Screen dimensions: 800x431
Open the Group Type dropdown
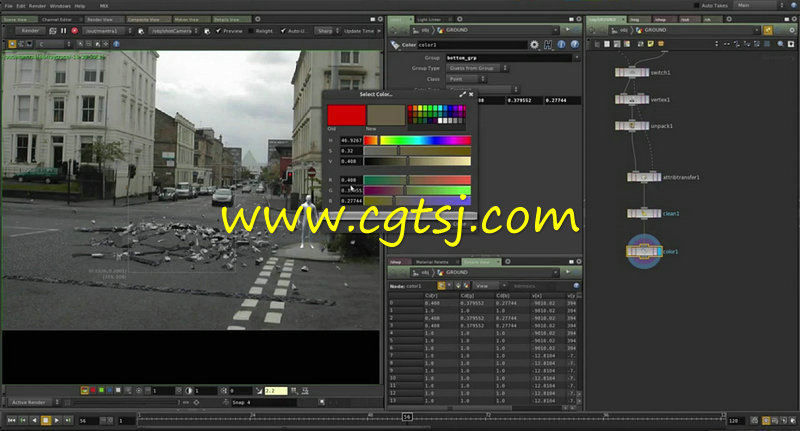tap(478, 68)
